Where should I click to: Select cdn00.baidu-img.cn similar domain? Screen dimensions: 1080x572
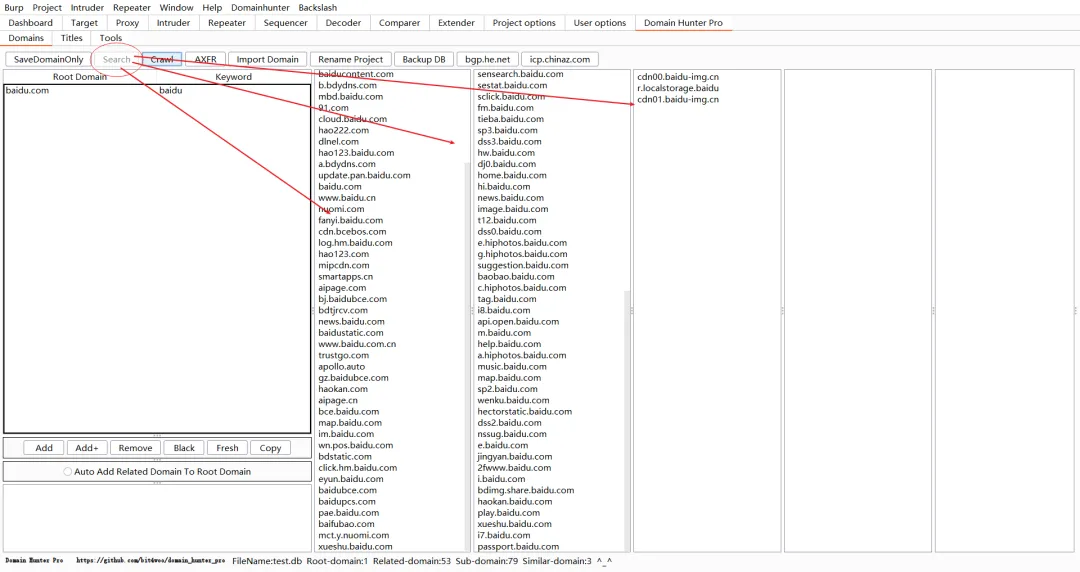[678, 76]
